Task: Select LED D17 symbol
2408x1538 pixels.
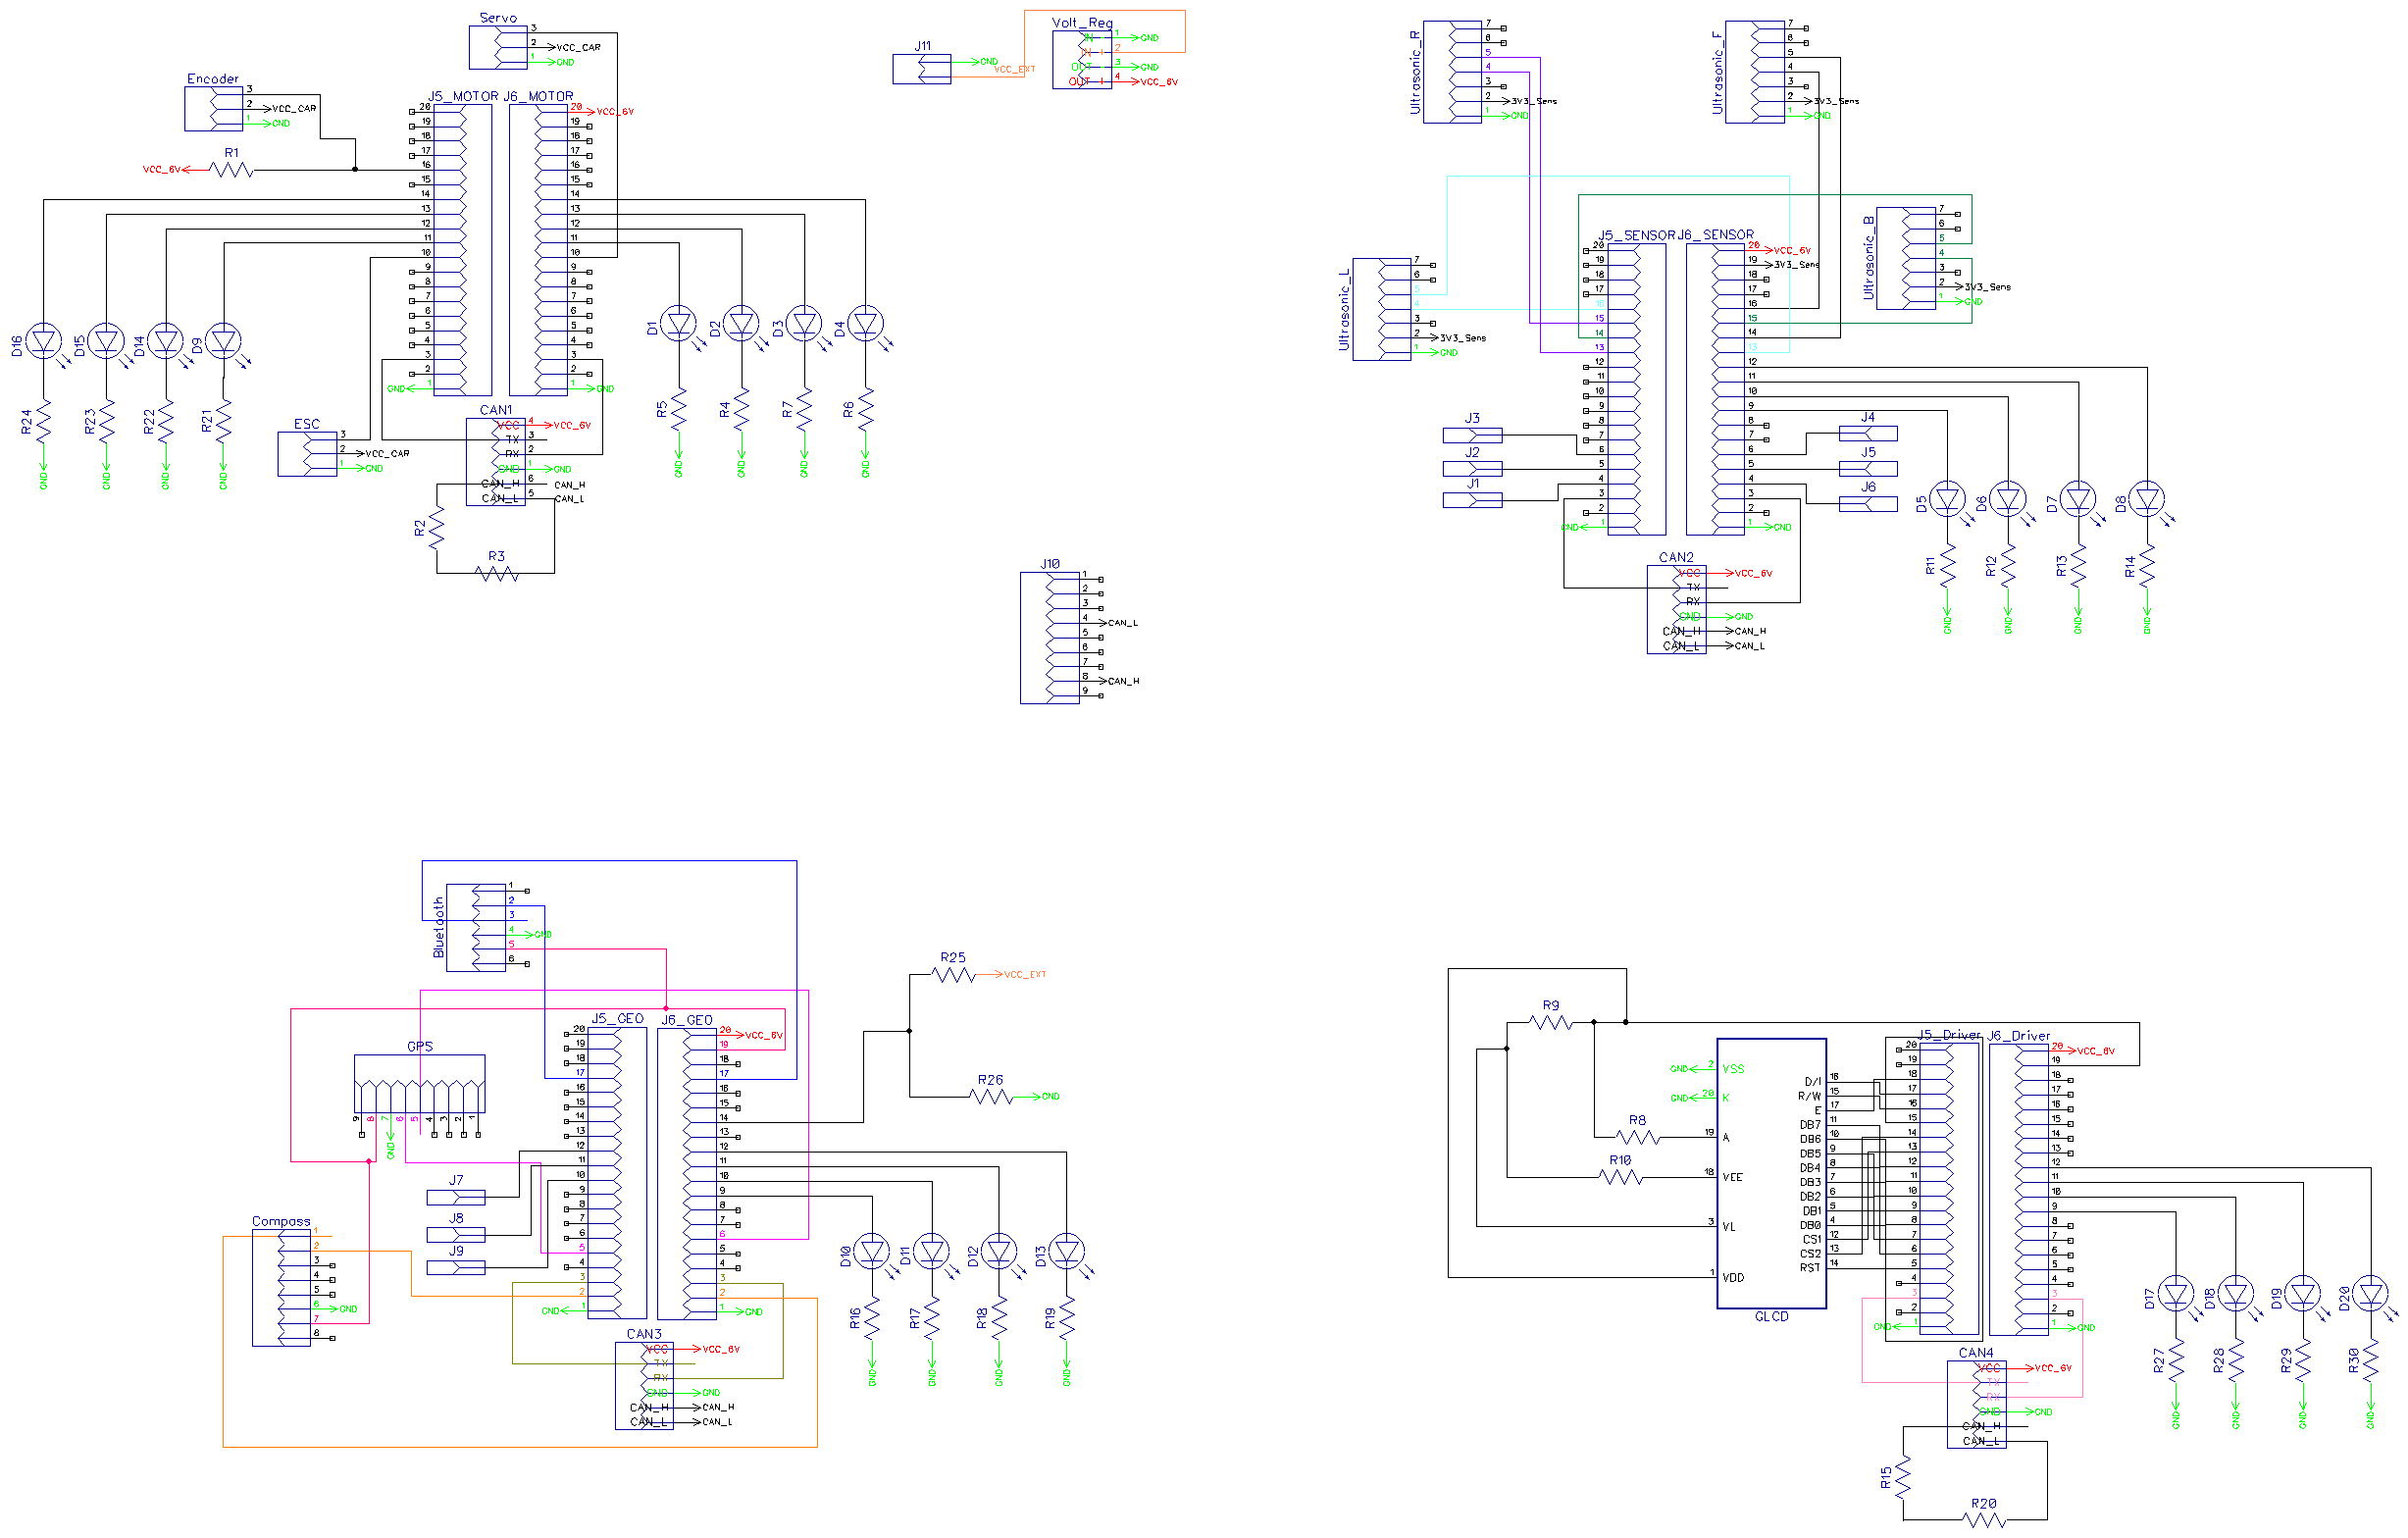Action: 2176,1296
